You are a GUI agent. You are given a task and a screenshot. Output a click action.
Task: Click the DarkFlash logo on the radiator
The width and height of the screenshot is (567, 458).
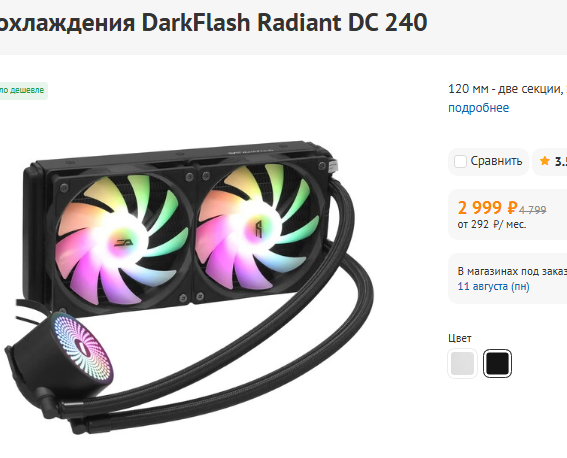click(251, 151)
